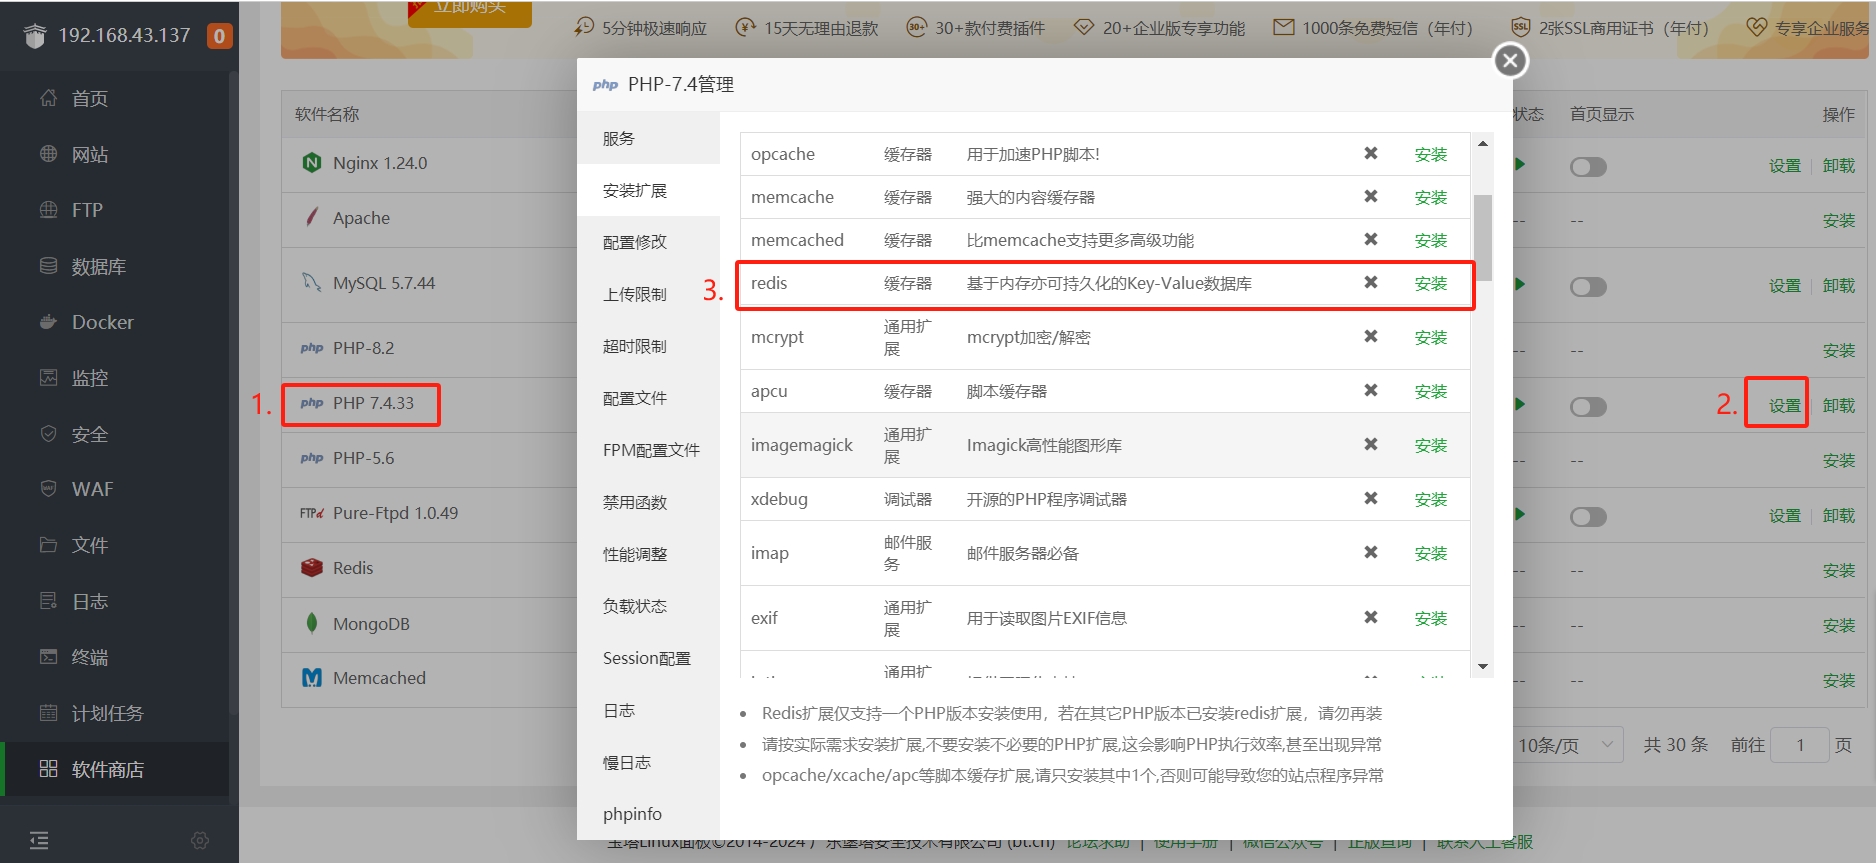Install the memcached extension
This screenshot has height=863, width=1876.
pyautogui.click(x=1431, y=241)
